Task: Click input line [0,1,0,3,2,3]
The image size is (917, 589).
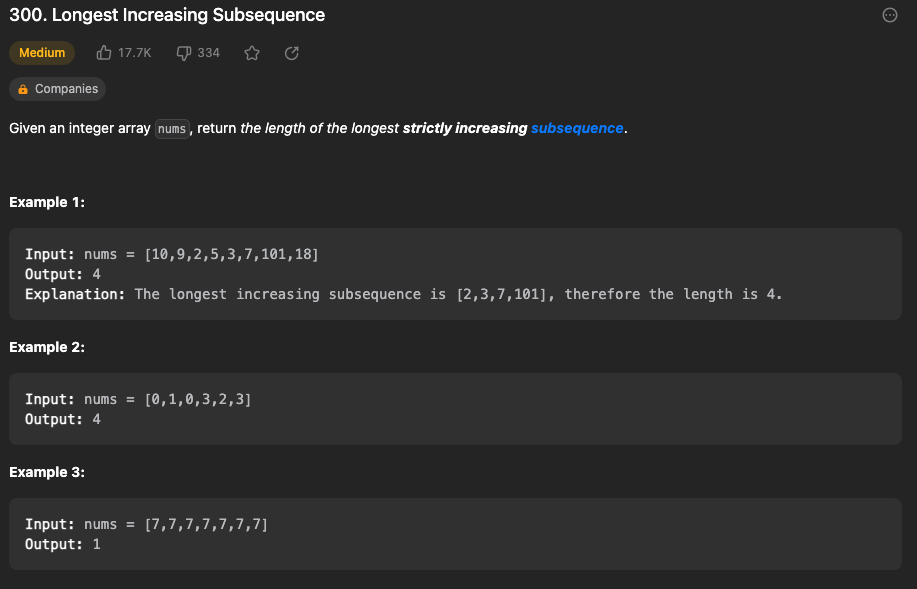Action: tap(139, 399)
